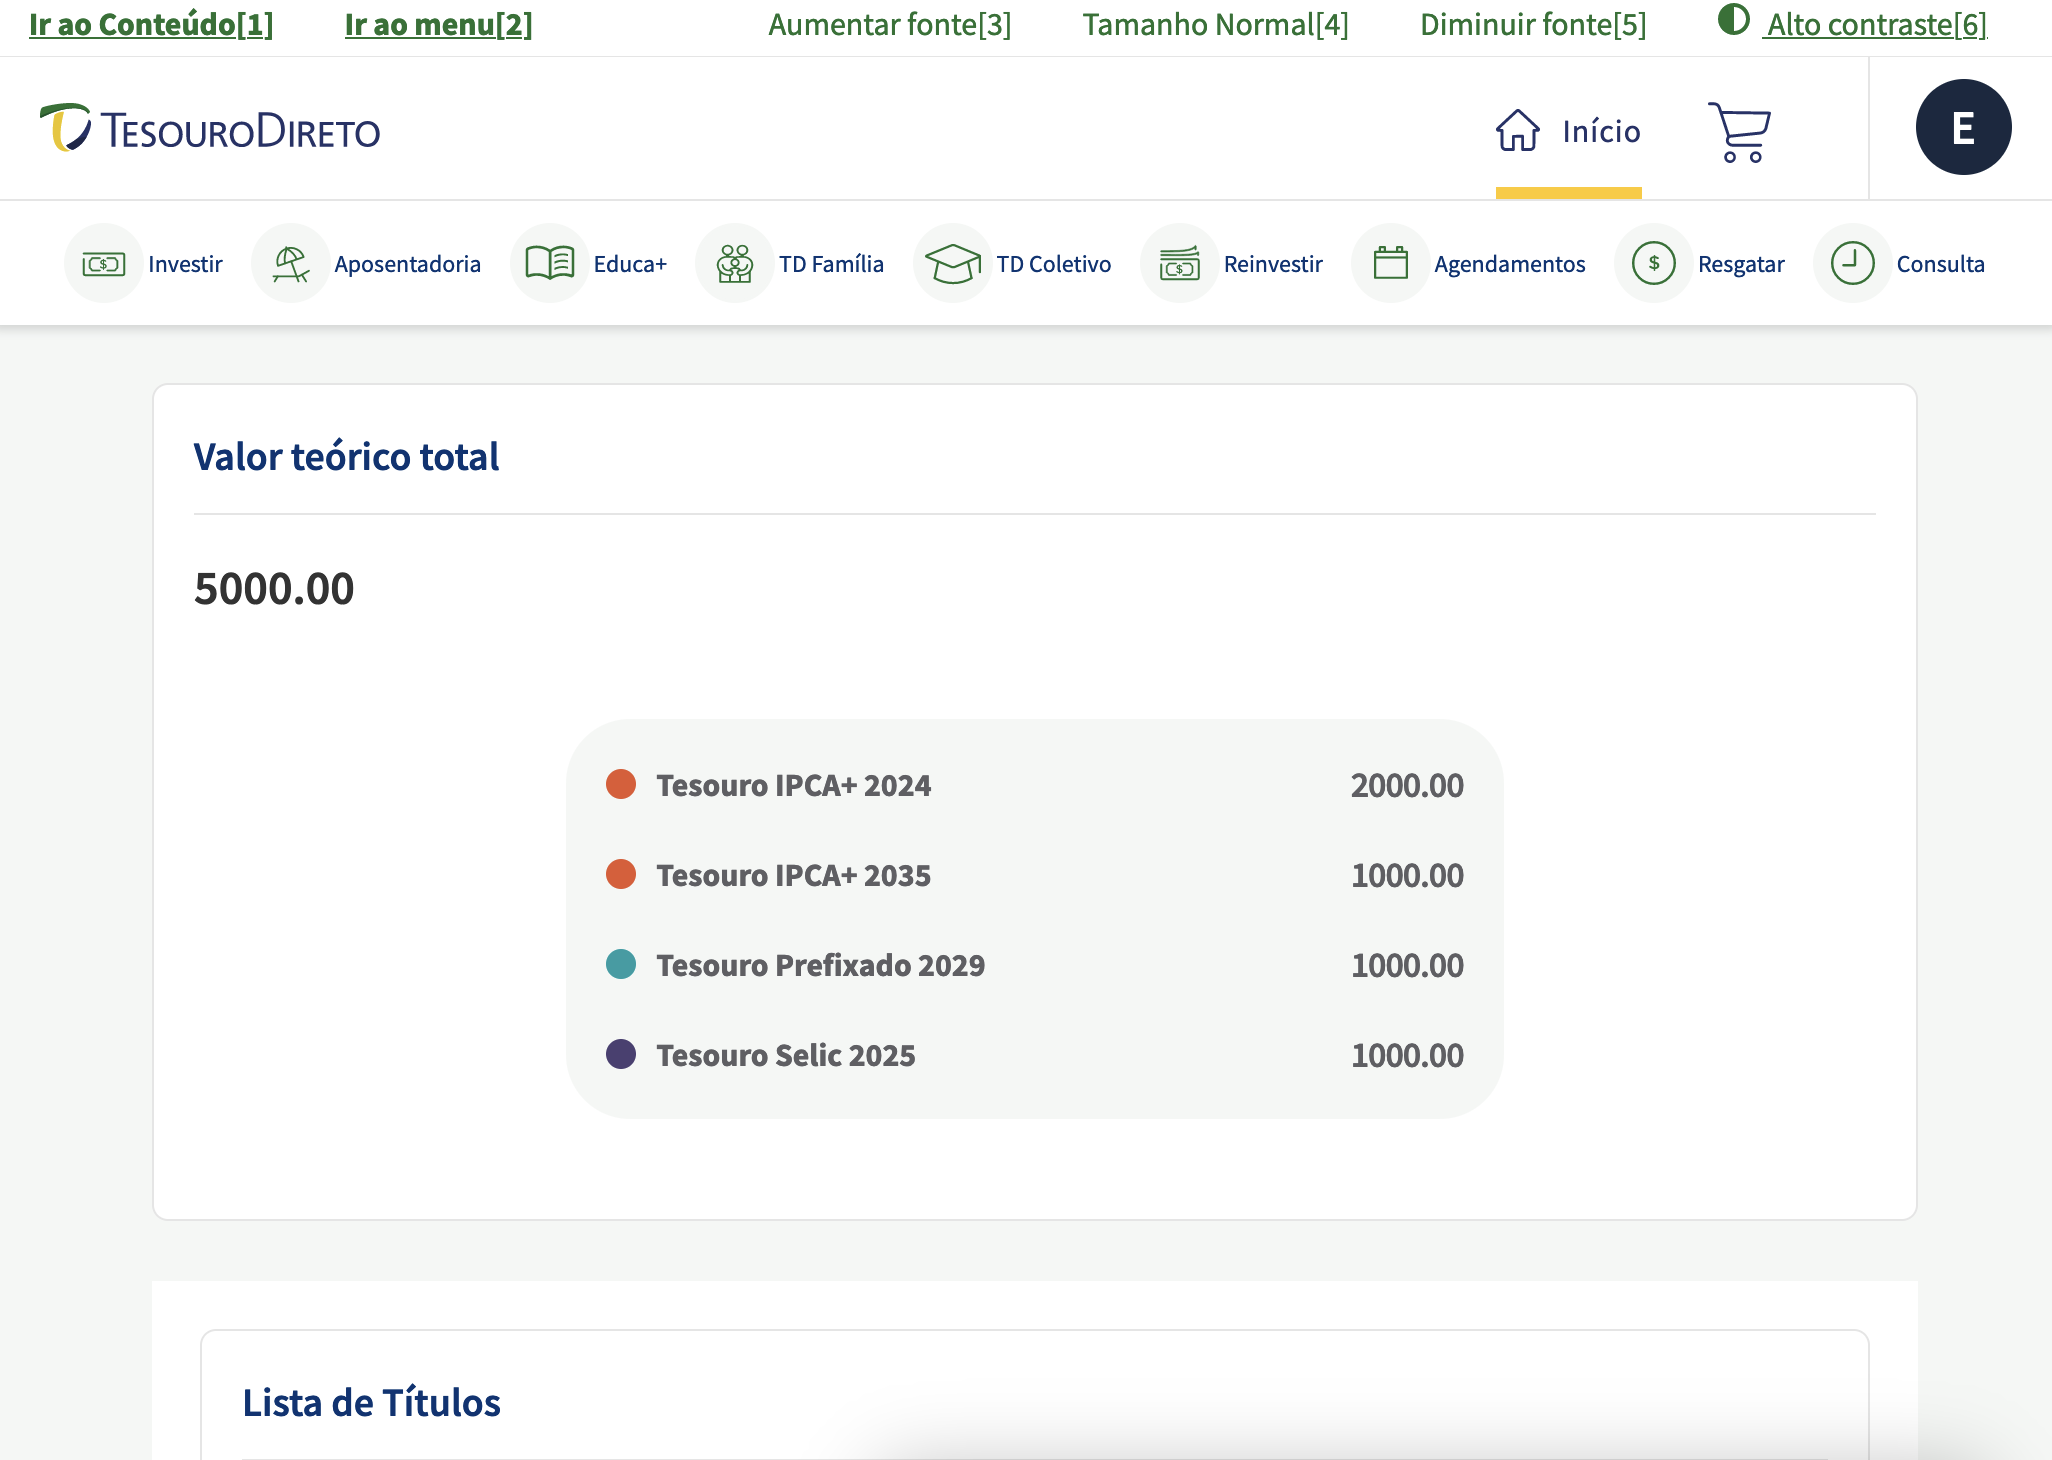Open the shopping cart
Image resolution: width=2052 pixels, height=1460 pixels.
click(x=1740, y=131)
